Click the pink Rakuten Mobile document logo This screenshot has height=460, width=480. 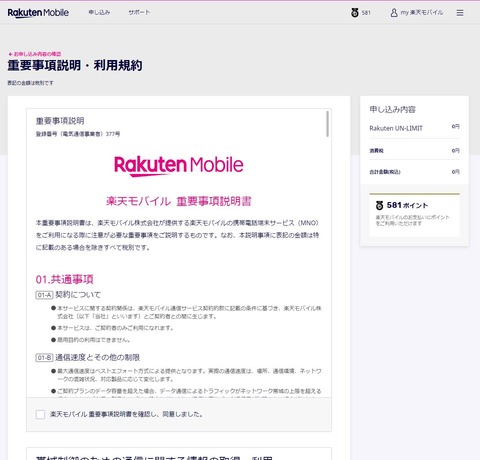(179, 166)
